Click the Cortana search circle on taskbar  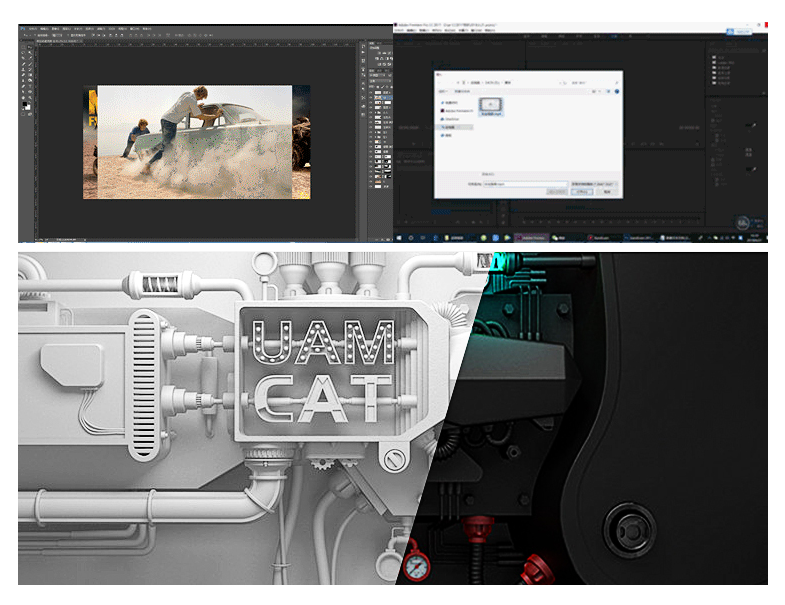tap(411, 238)
